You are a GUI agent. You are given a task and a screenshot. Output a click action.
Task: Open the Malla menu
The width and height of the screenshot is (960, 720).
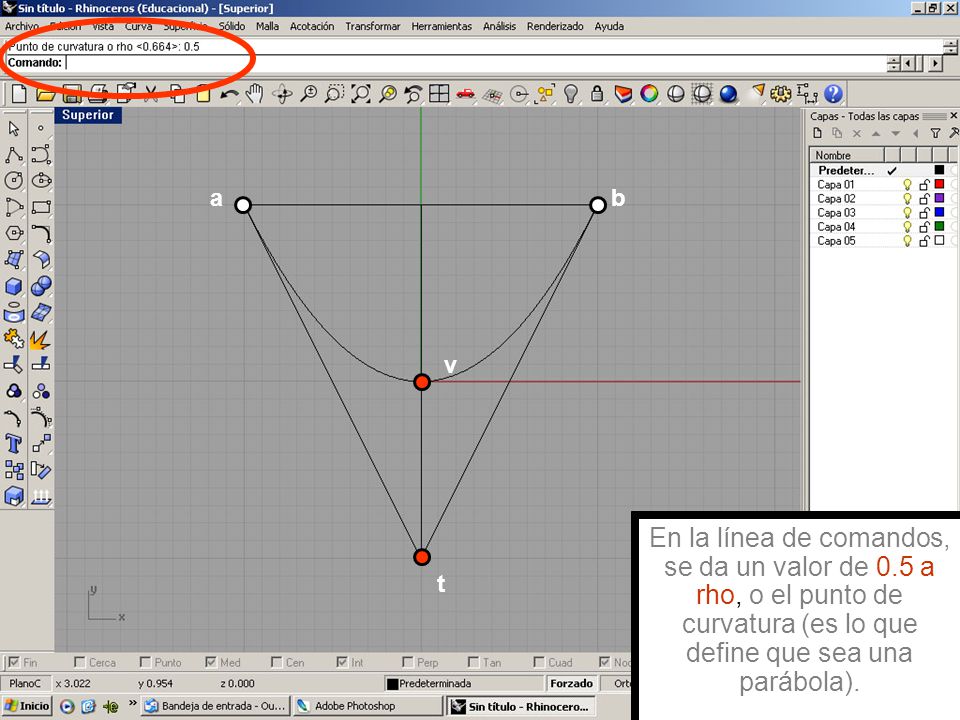[x=268, y=26]
